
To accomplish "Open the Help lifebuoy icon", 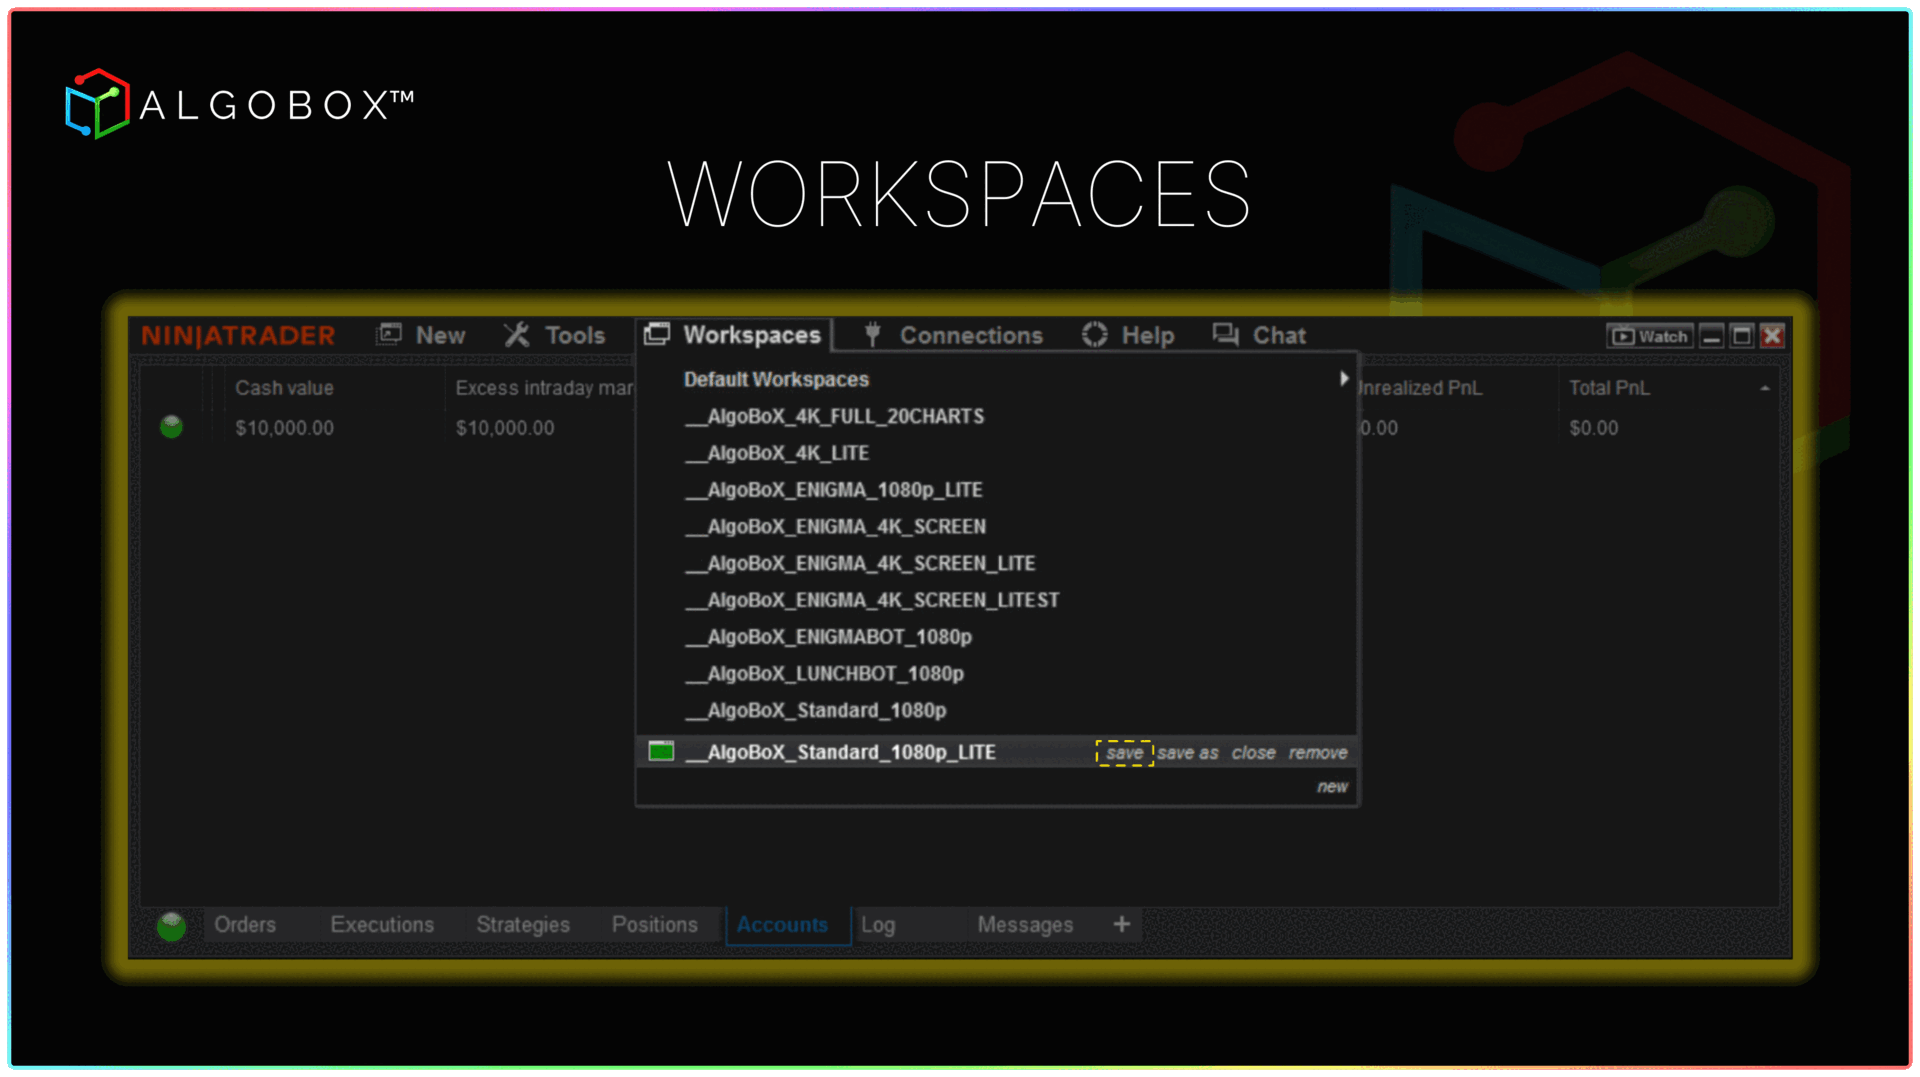I will [1094, 335].
